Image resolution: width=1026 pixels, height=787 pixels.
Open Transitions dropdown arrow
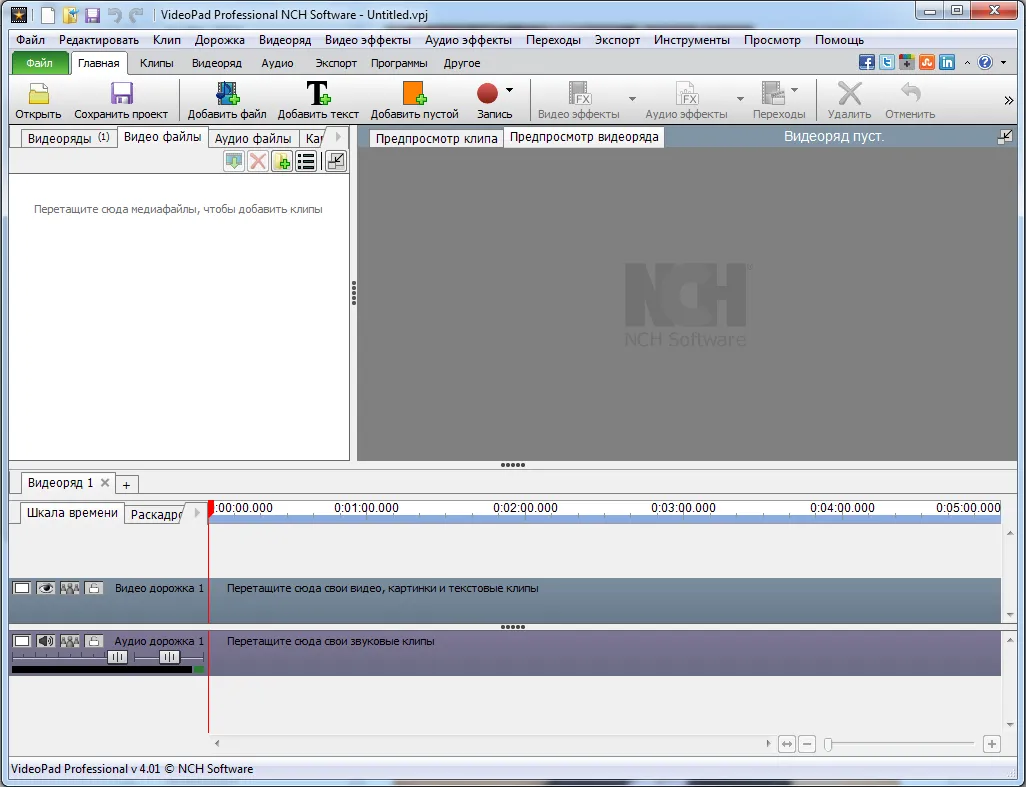point(794,90)
